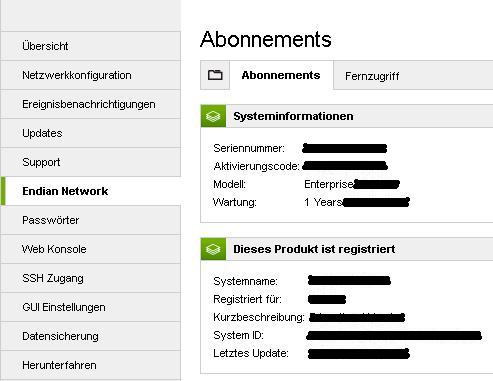493x381 pixels.
Task: Open Datensicherung in the sidebar
Action: pyautogui.click(x=90, y=336)
